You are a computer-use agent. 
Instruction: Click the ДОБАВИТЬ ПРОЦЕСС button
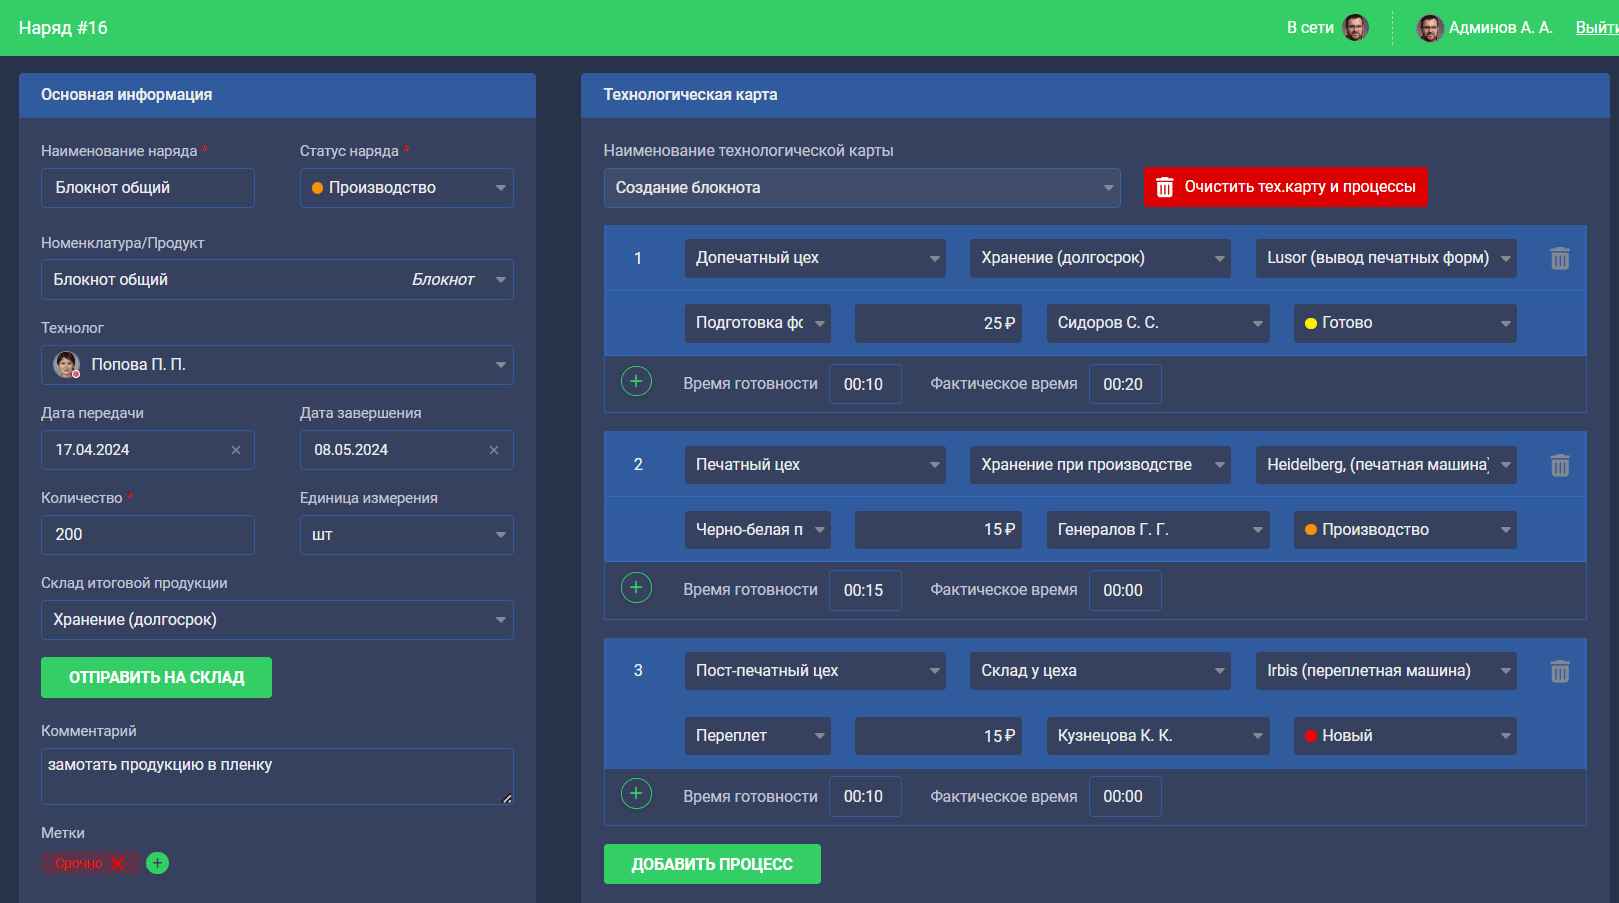click(x=712, y=864)
